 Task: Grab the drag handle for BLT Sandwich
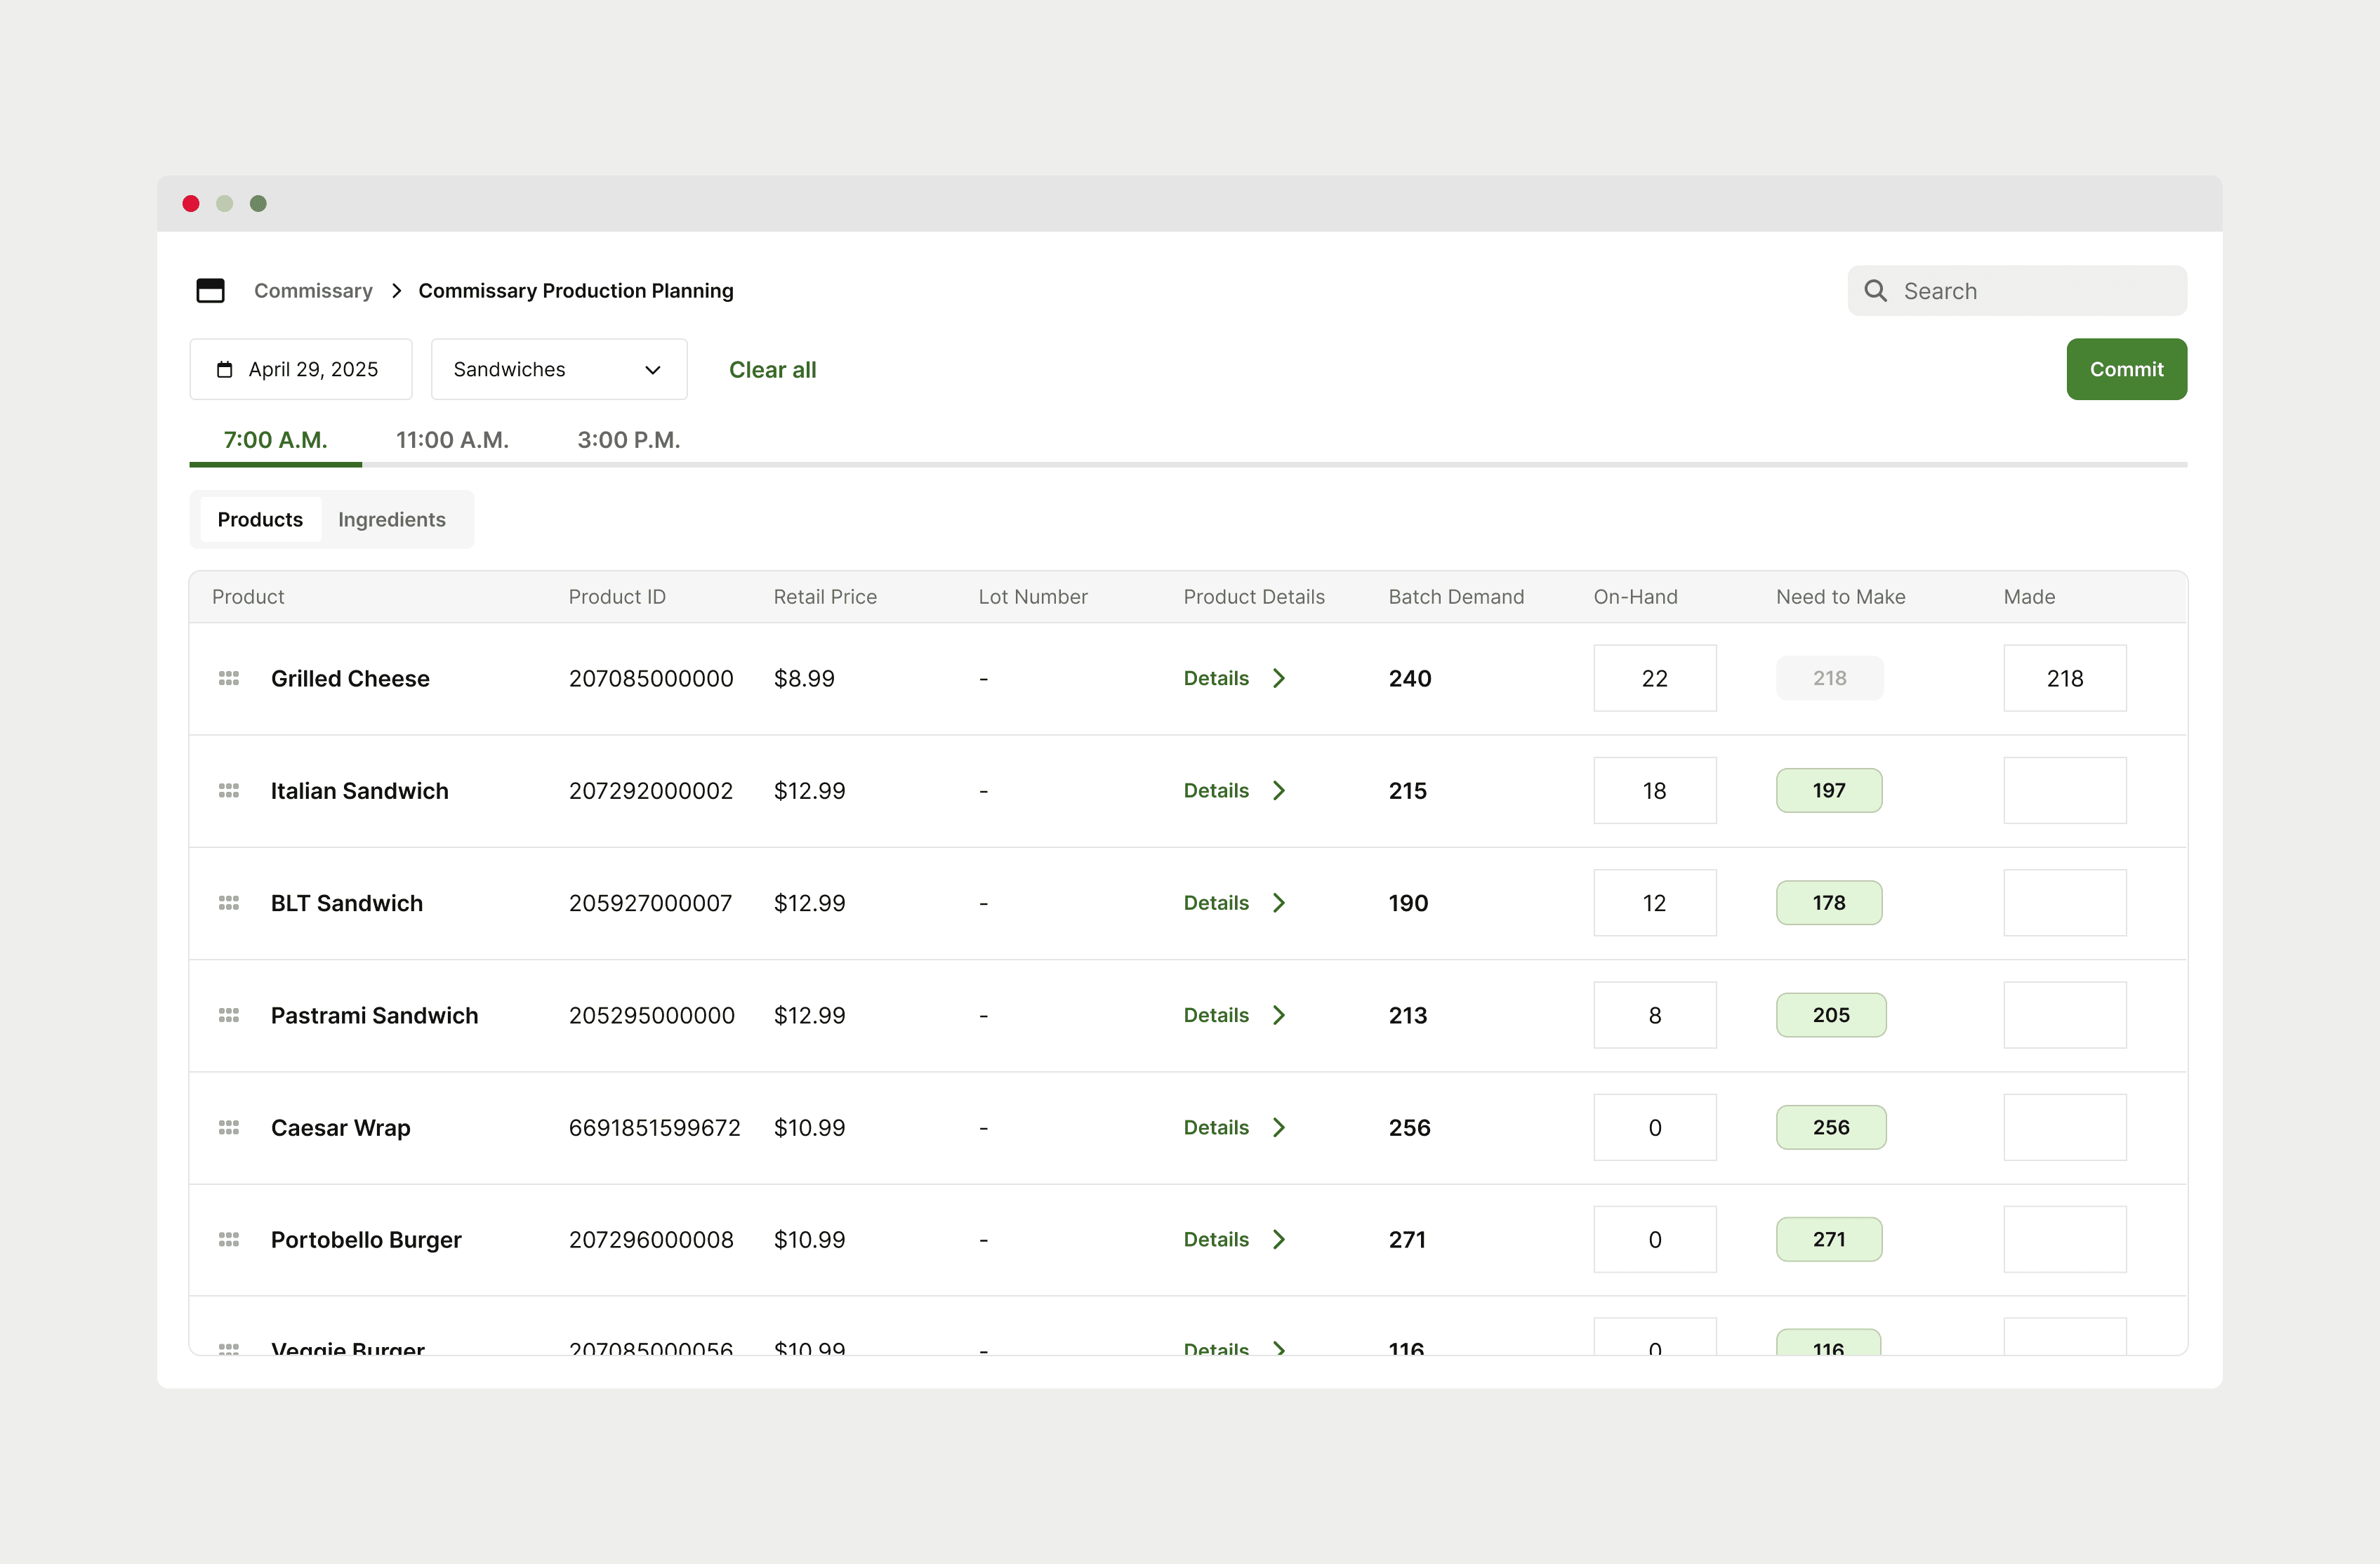(228, 902)
